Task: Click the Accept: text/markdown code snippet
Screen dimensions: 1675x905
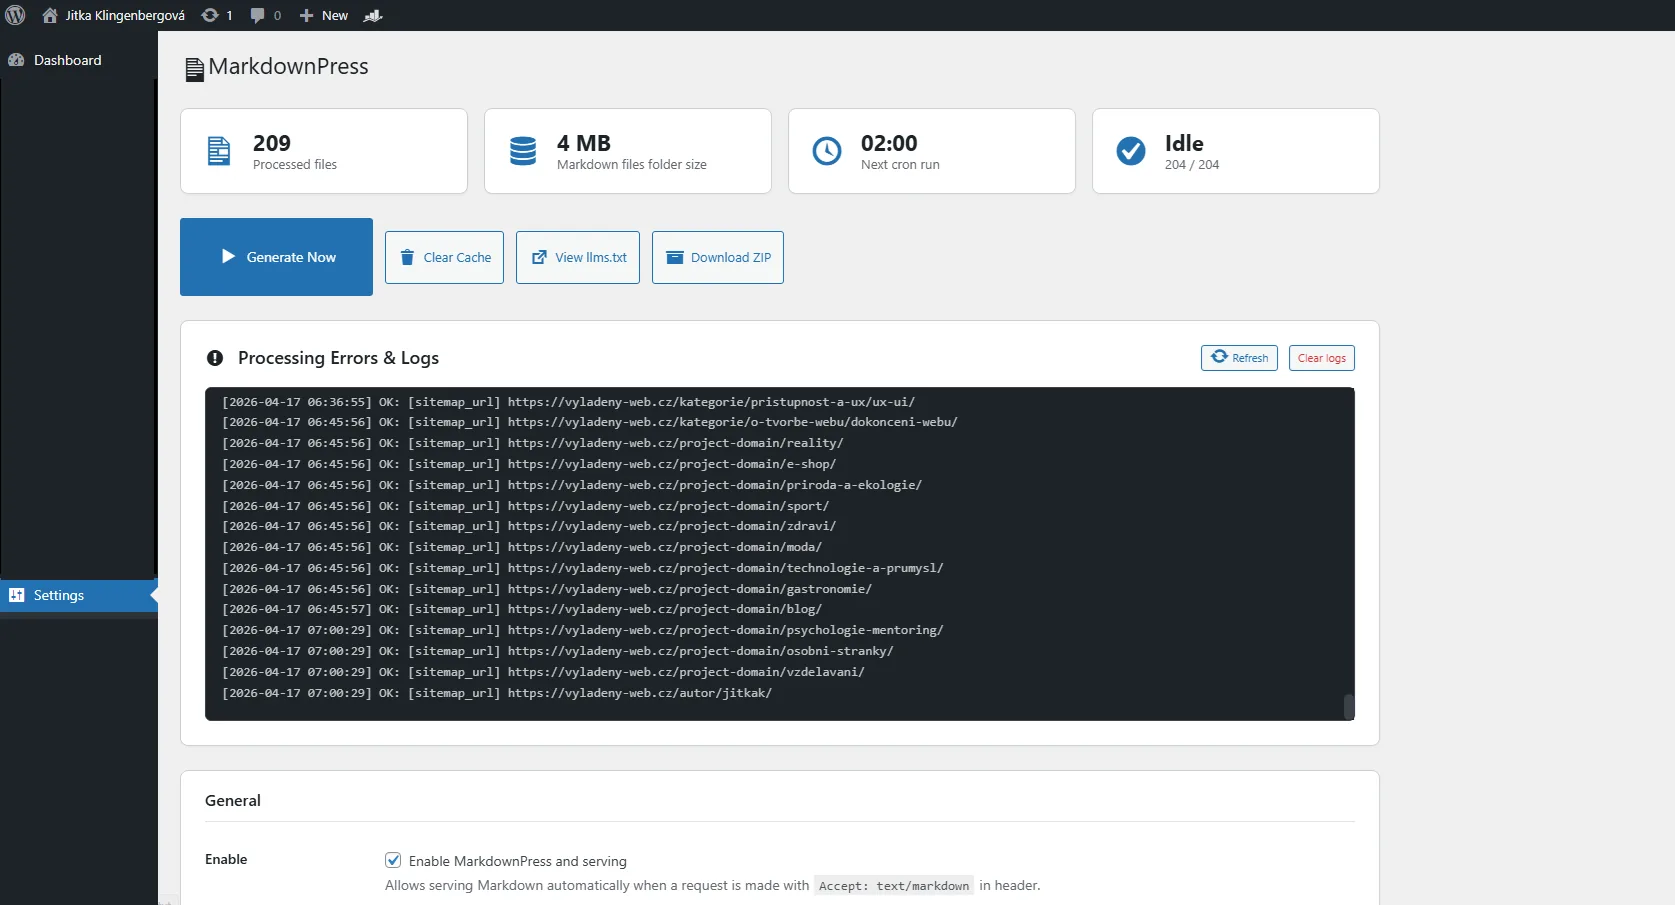Action: [894, 886]
